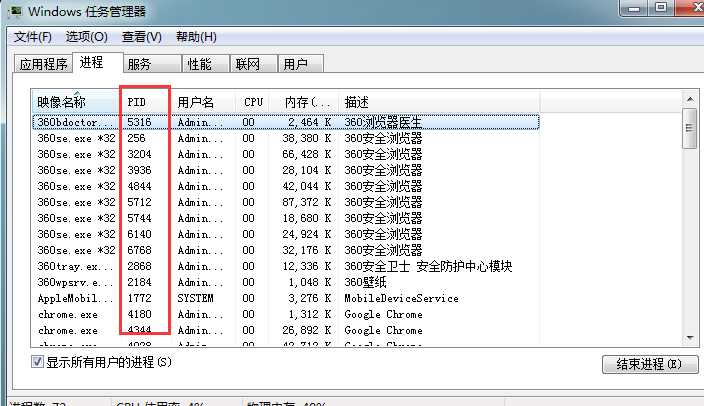704x406 pixels.
Task: Click the MobileDeviceService description
Action: click(401, 298)
